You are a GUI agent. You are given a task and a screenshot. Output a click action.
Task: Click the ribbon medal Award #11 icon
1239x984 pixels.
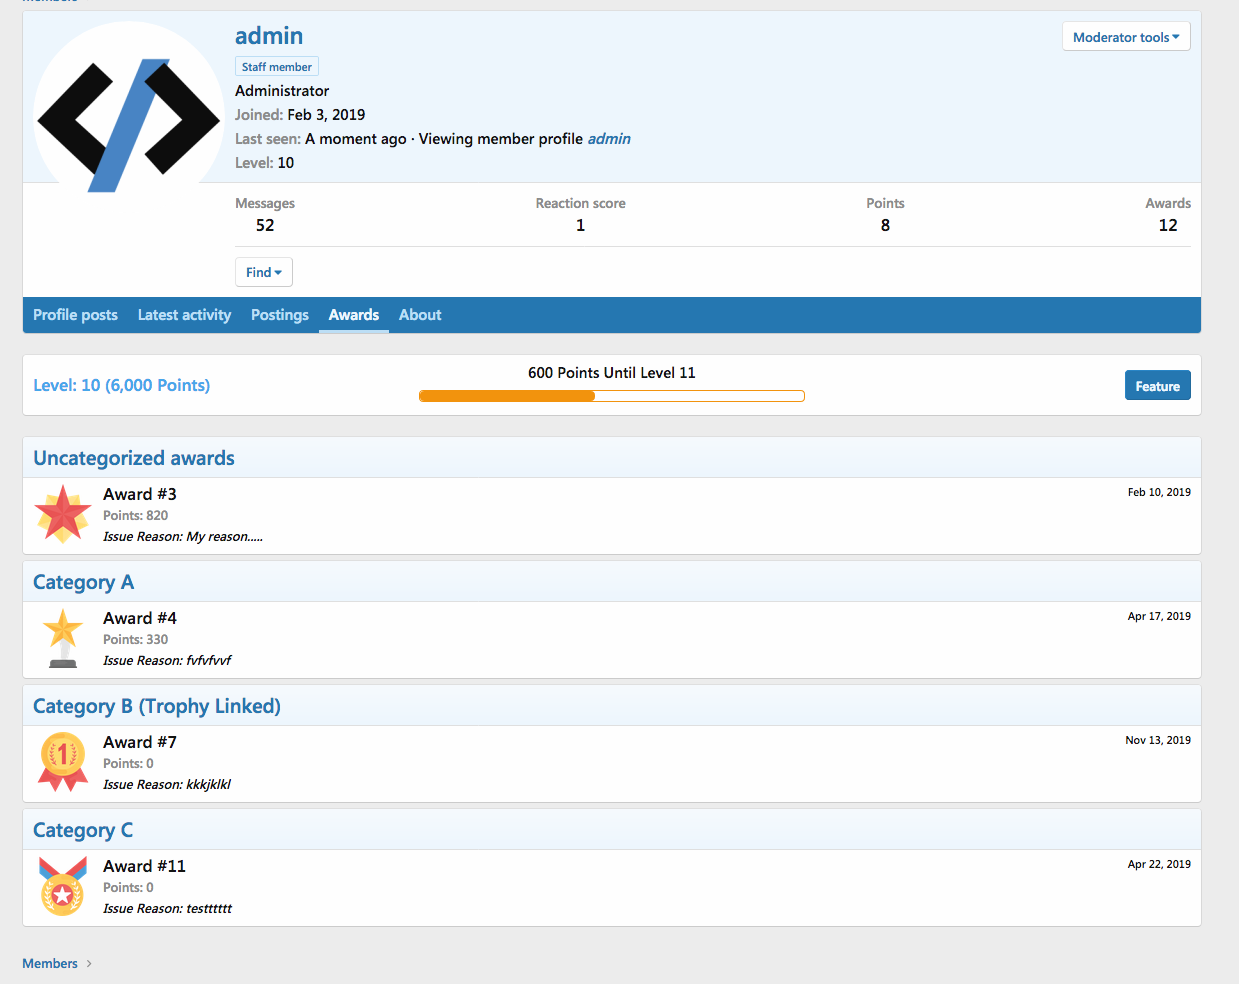[63, 886]
